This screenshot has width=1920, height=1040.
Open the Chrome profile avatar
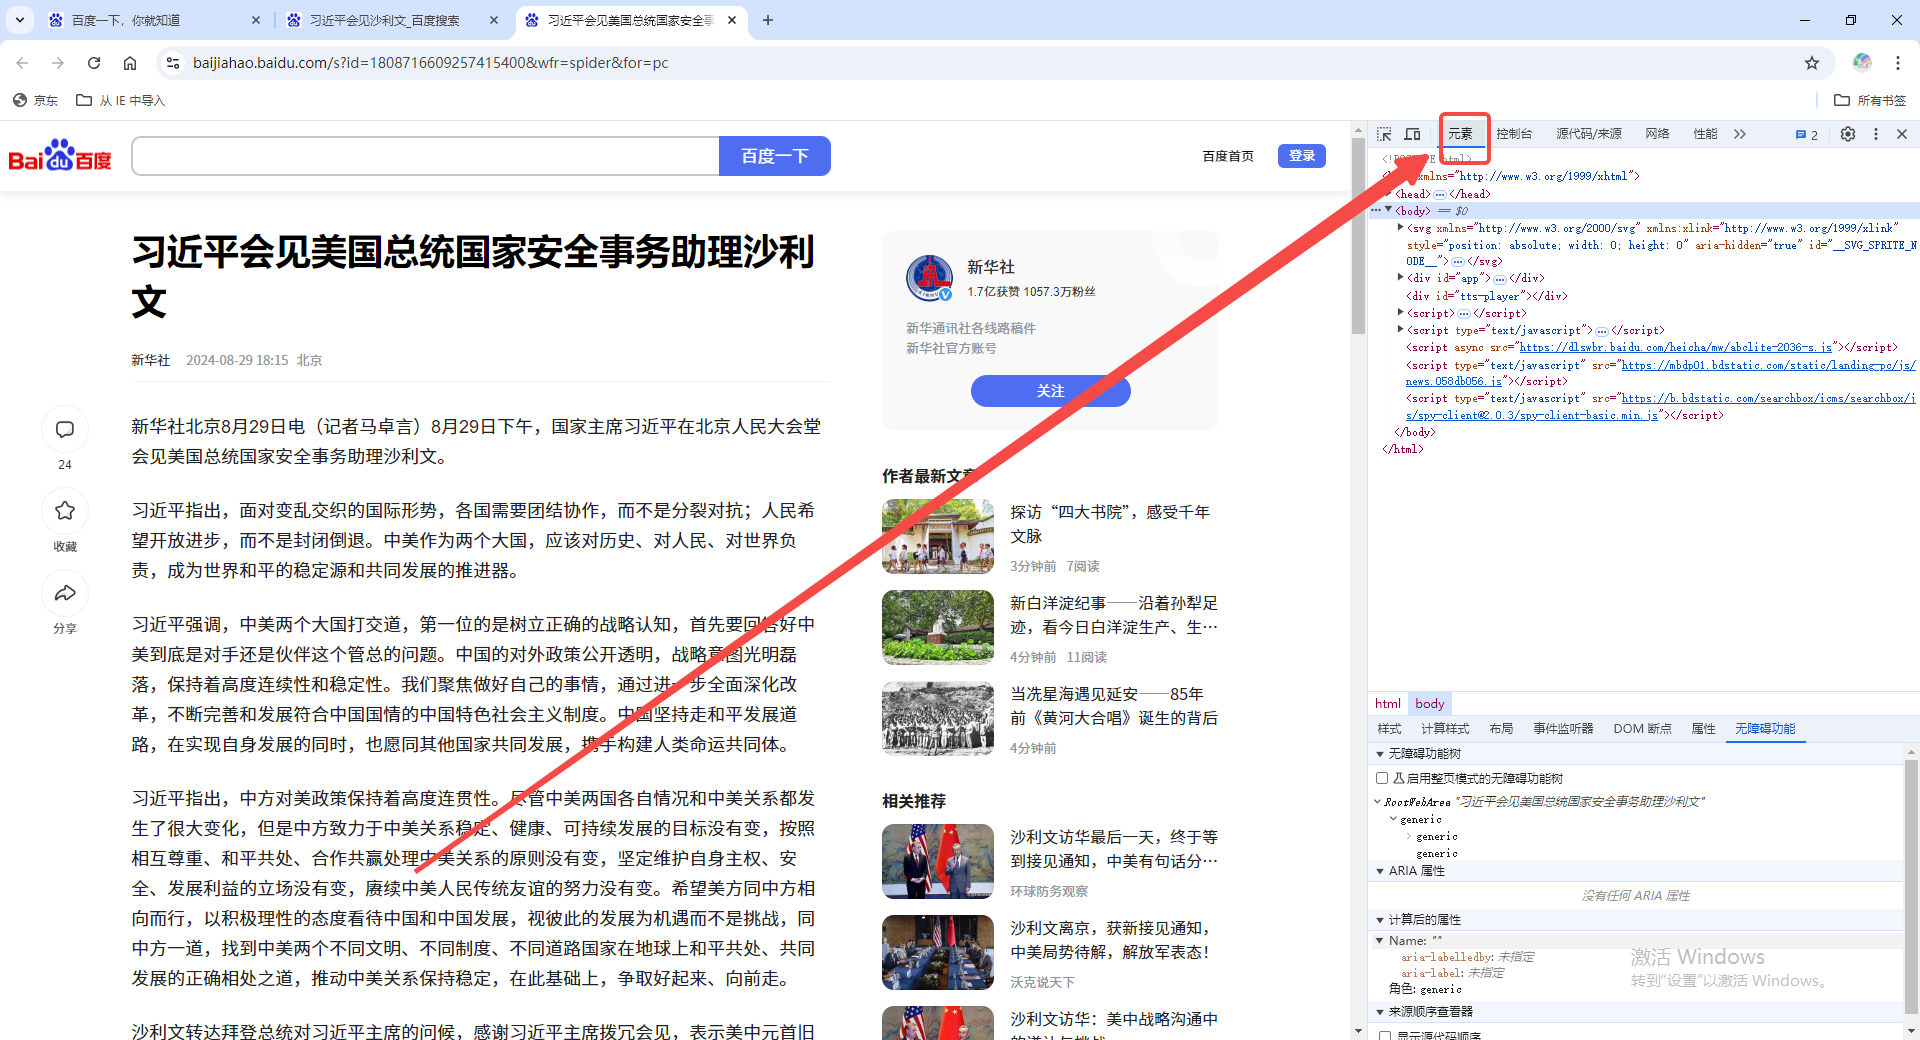pos(1862,62)
